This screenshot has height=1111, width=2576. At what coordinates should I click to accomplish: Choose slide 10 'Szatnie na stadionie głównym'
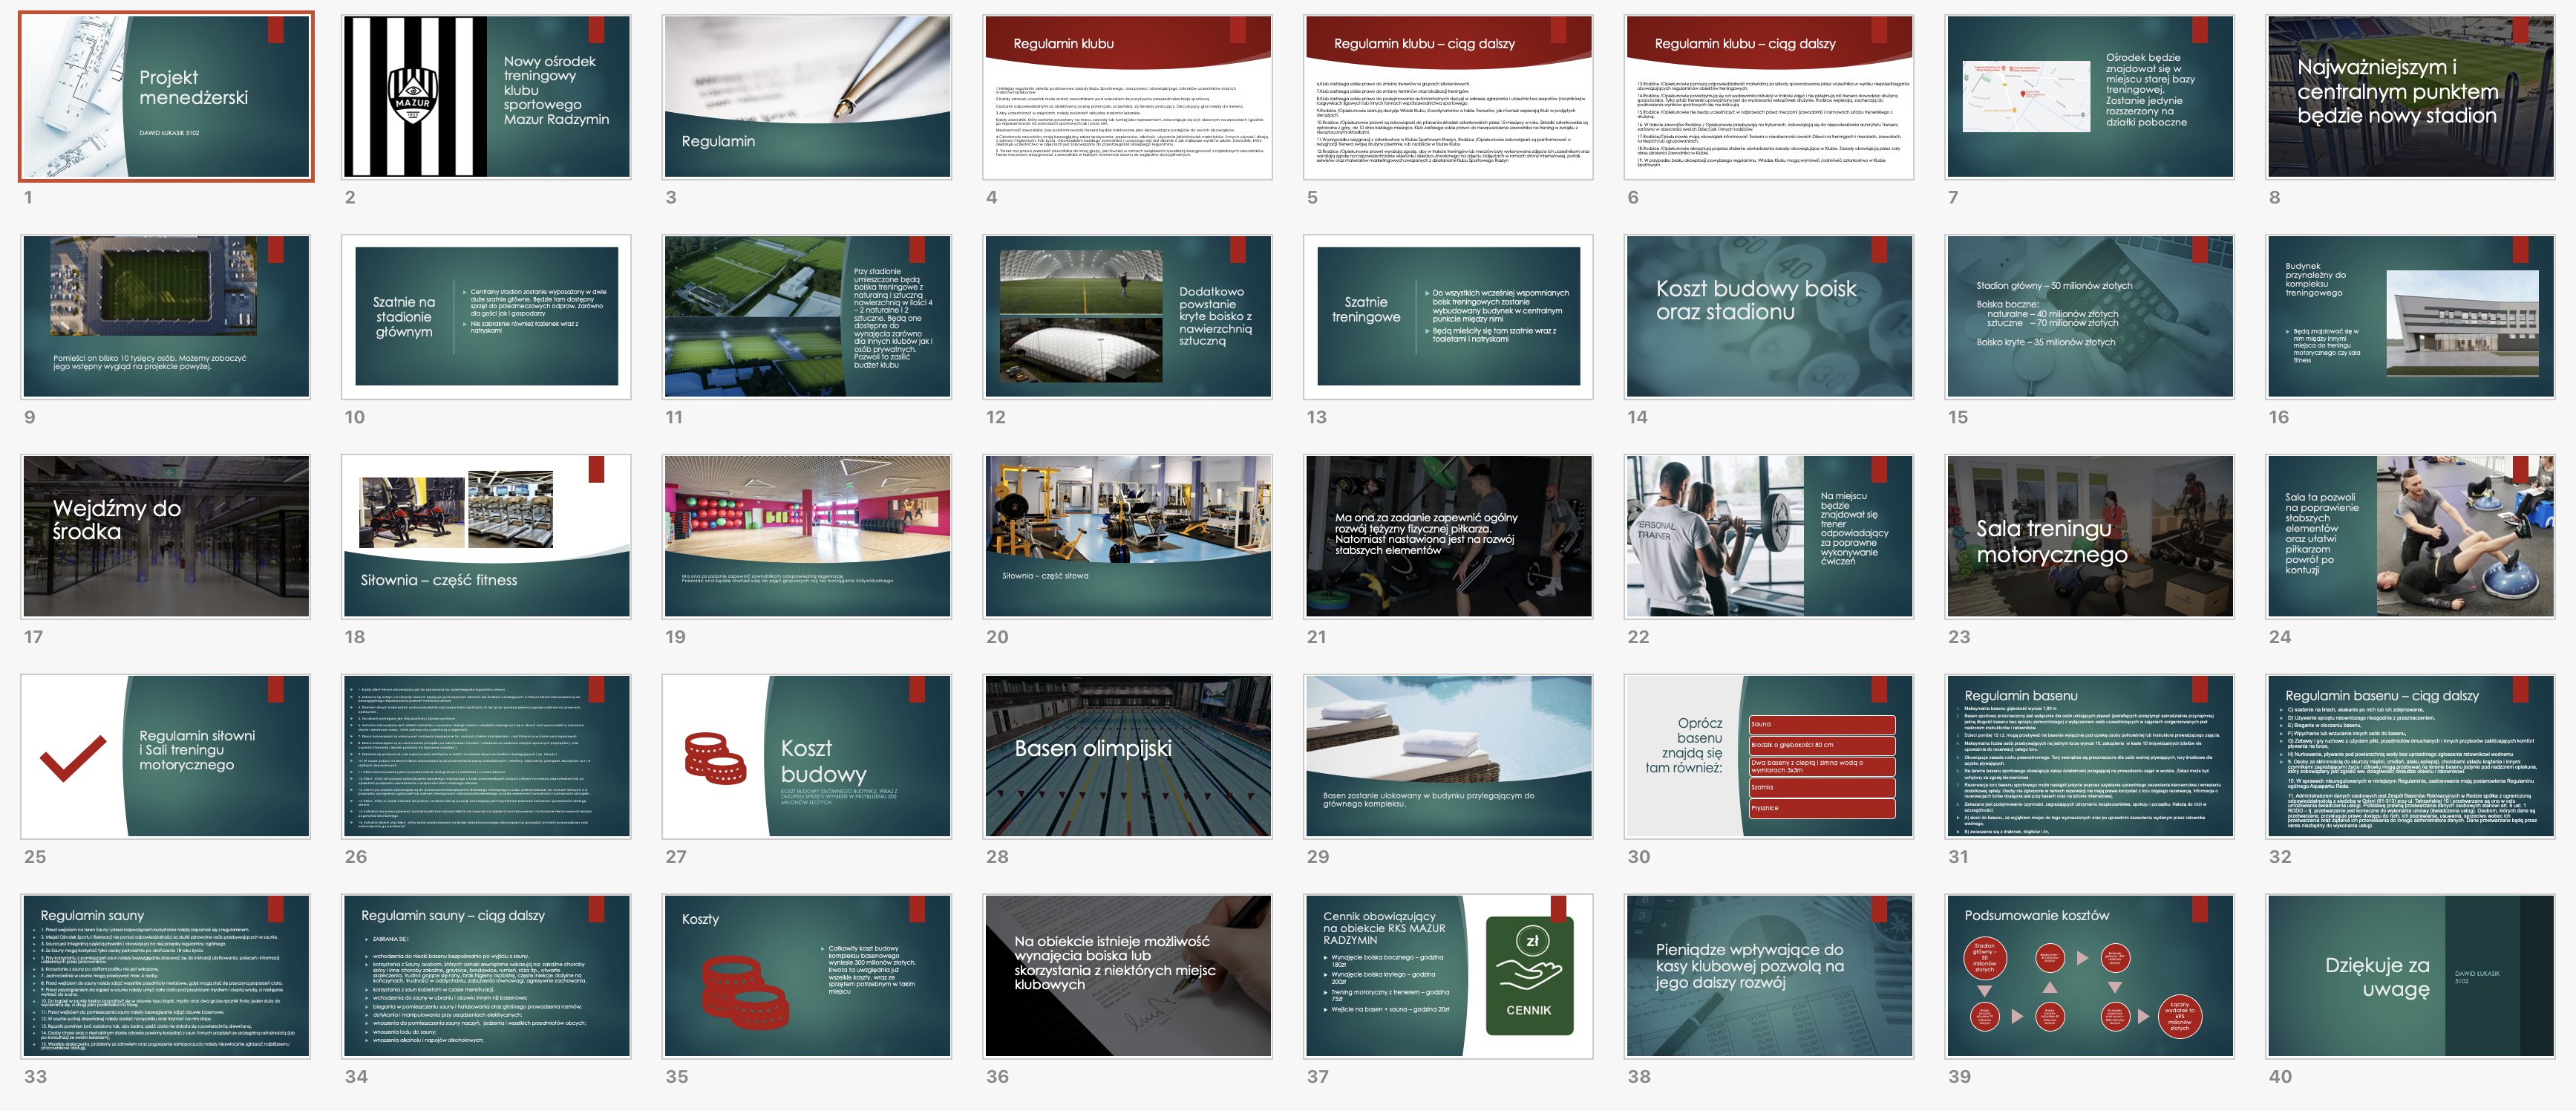(x=486, y=316)
